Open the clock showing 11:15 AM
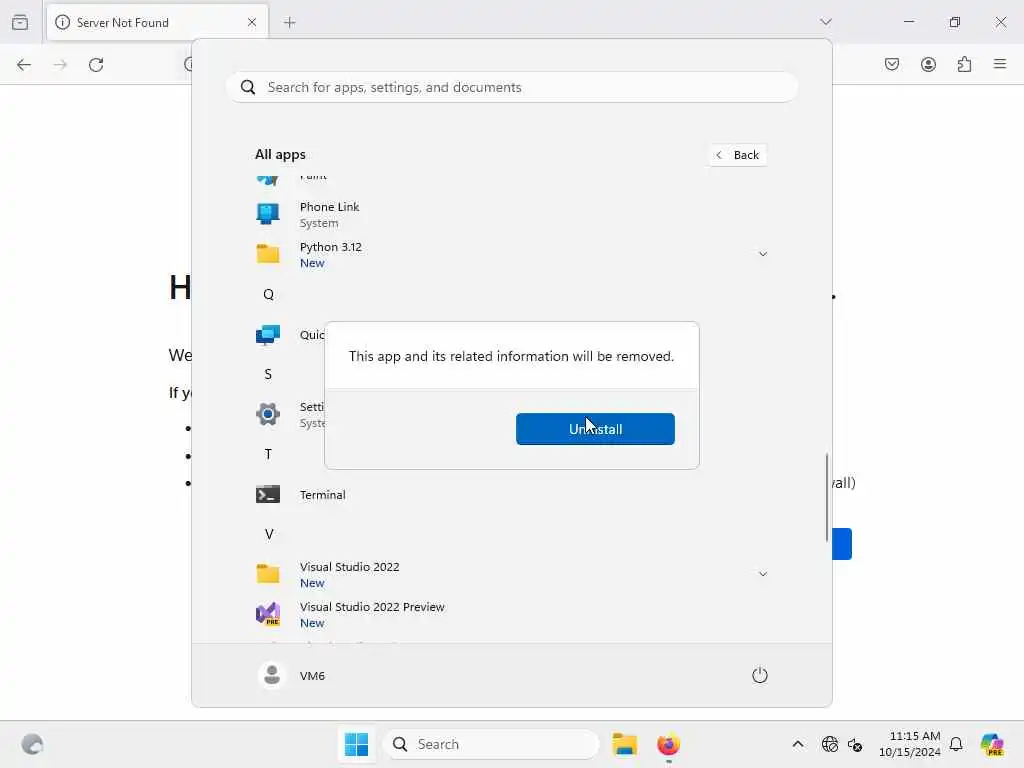 910,744
